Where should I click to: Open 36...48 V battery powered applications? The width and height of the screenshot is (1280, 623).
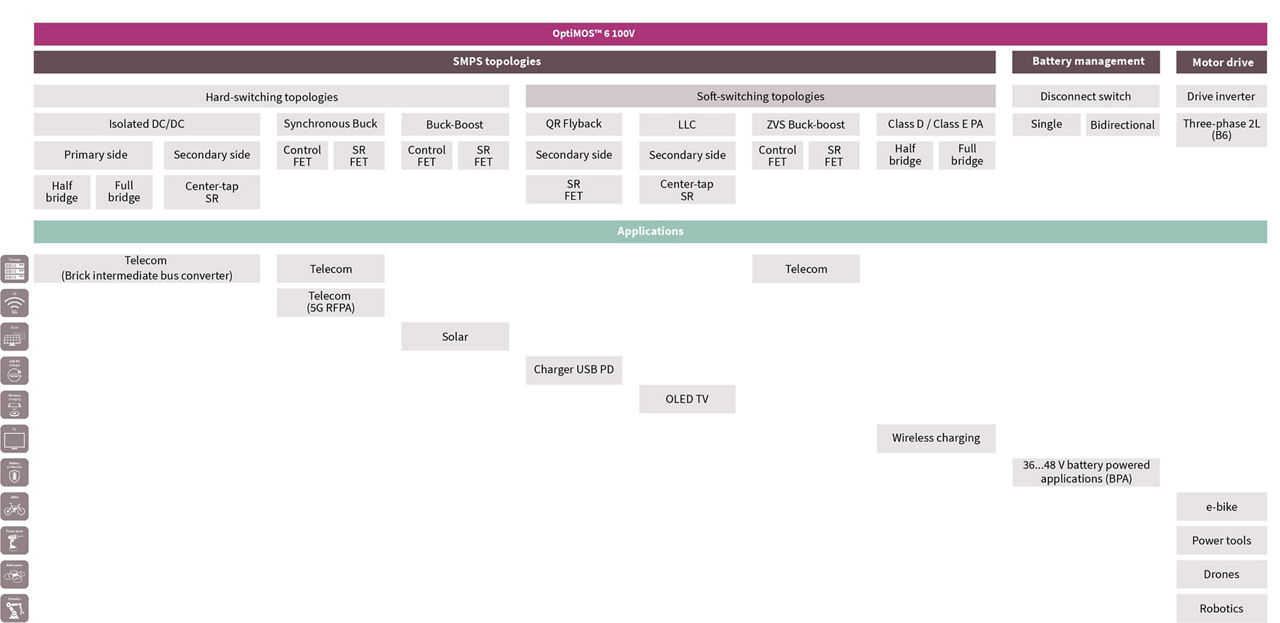point(1086,472)
